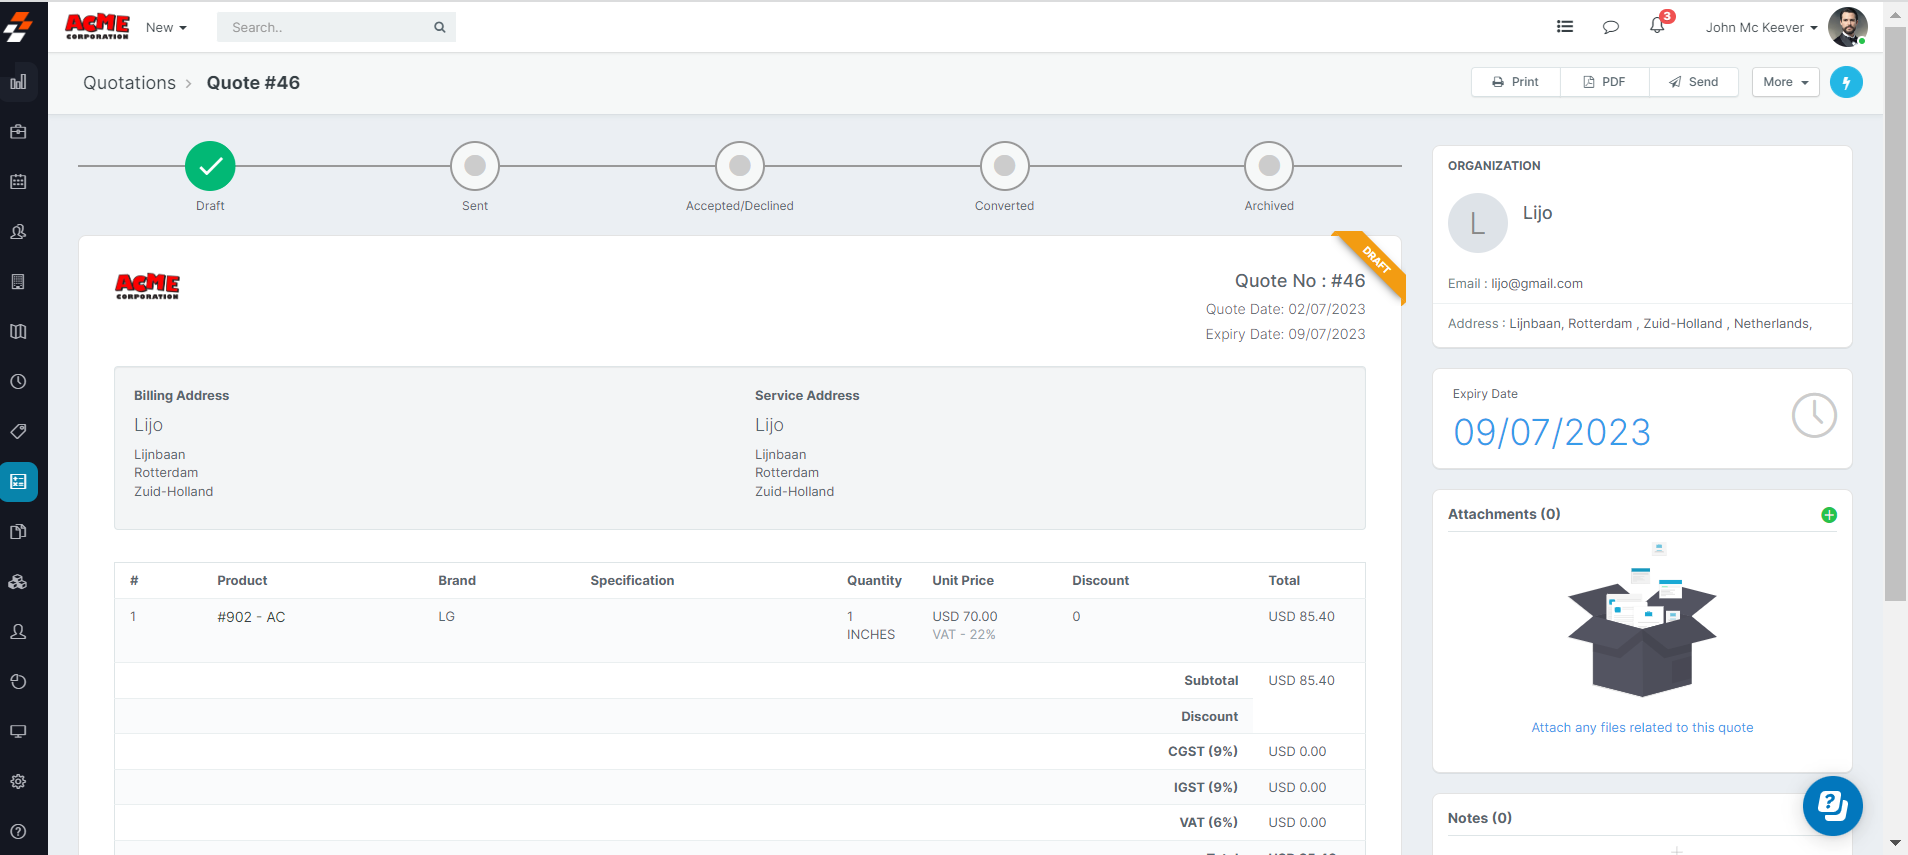Screen dimensions: 1908x855
Task: Select the Accepted/Declined status step
Action: [x=740, y=166]
